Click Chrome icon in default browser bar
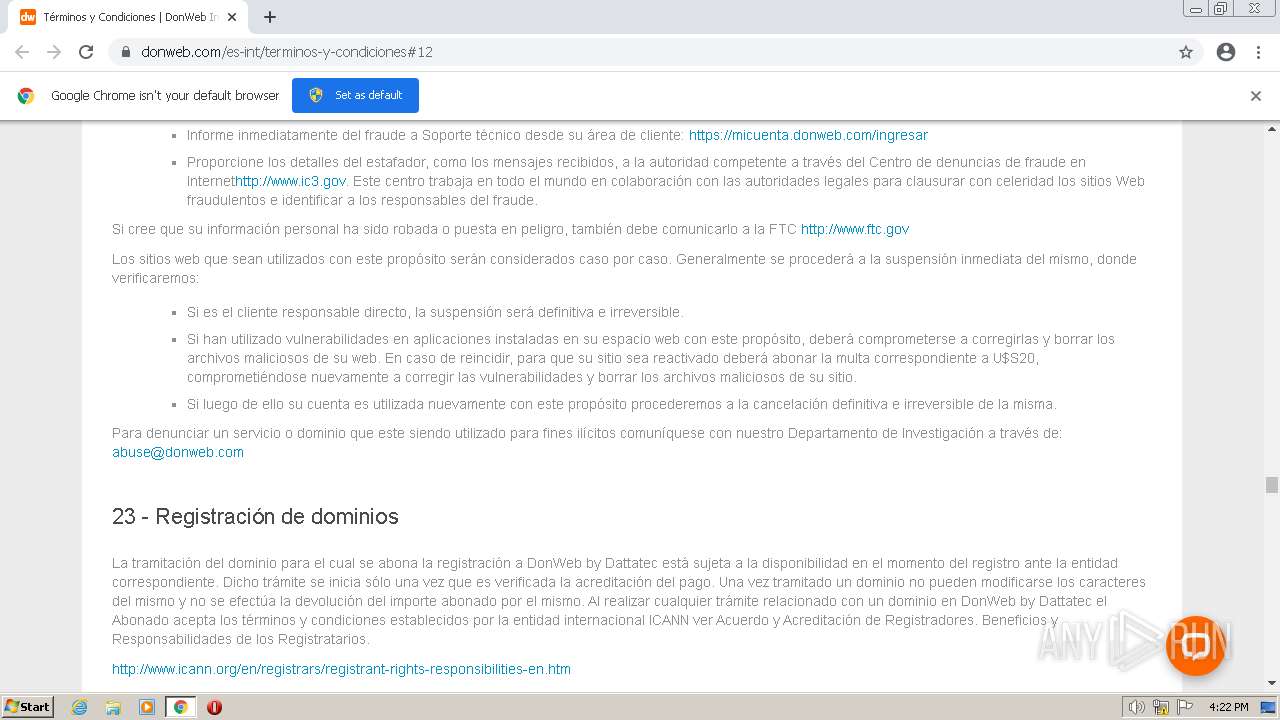 tap(26, 96)
